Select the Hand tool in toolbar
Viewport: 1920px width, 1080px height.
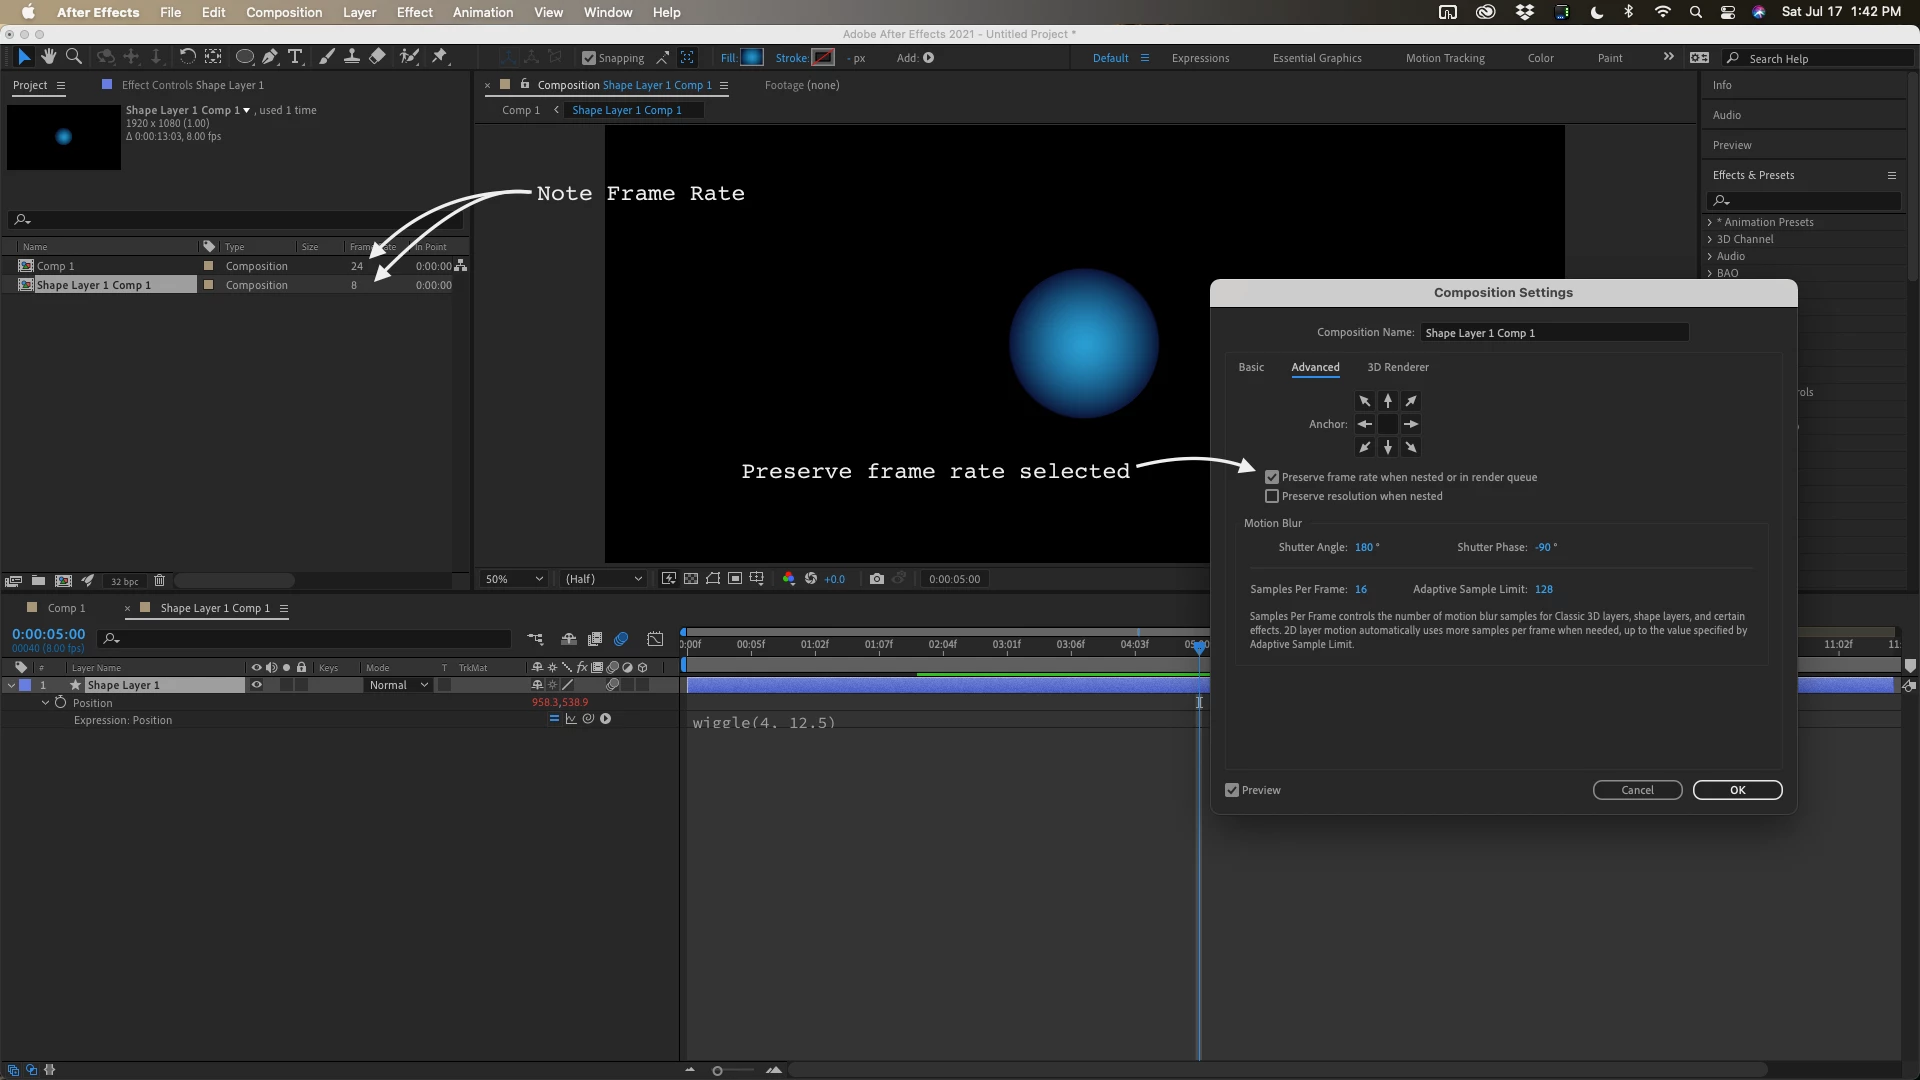[x=48, y=57]
